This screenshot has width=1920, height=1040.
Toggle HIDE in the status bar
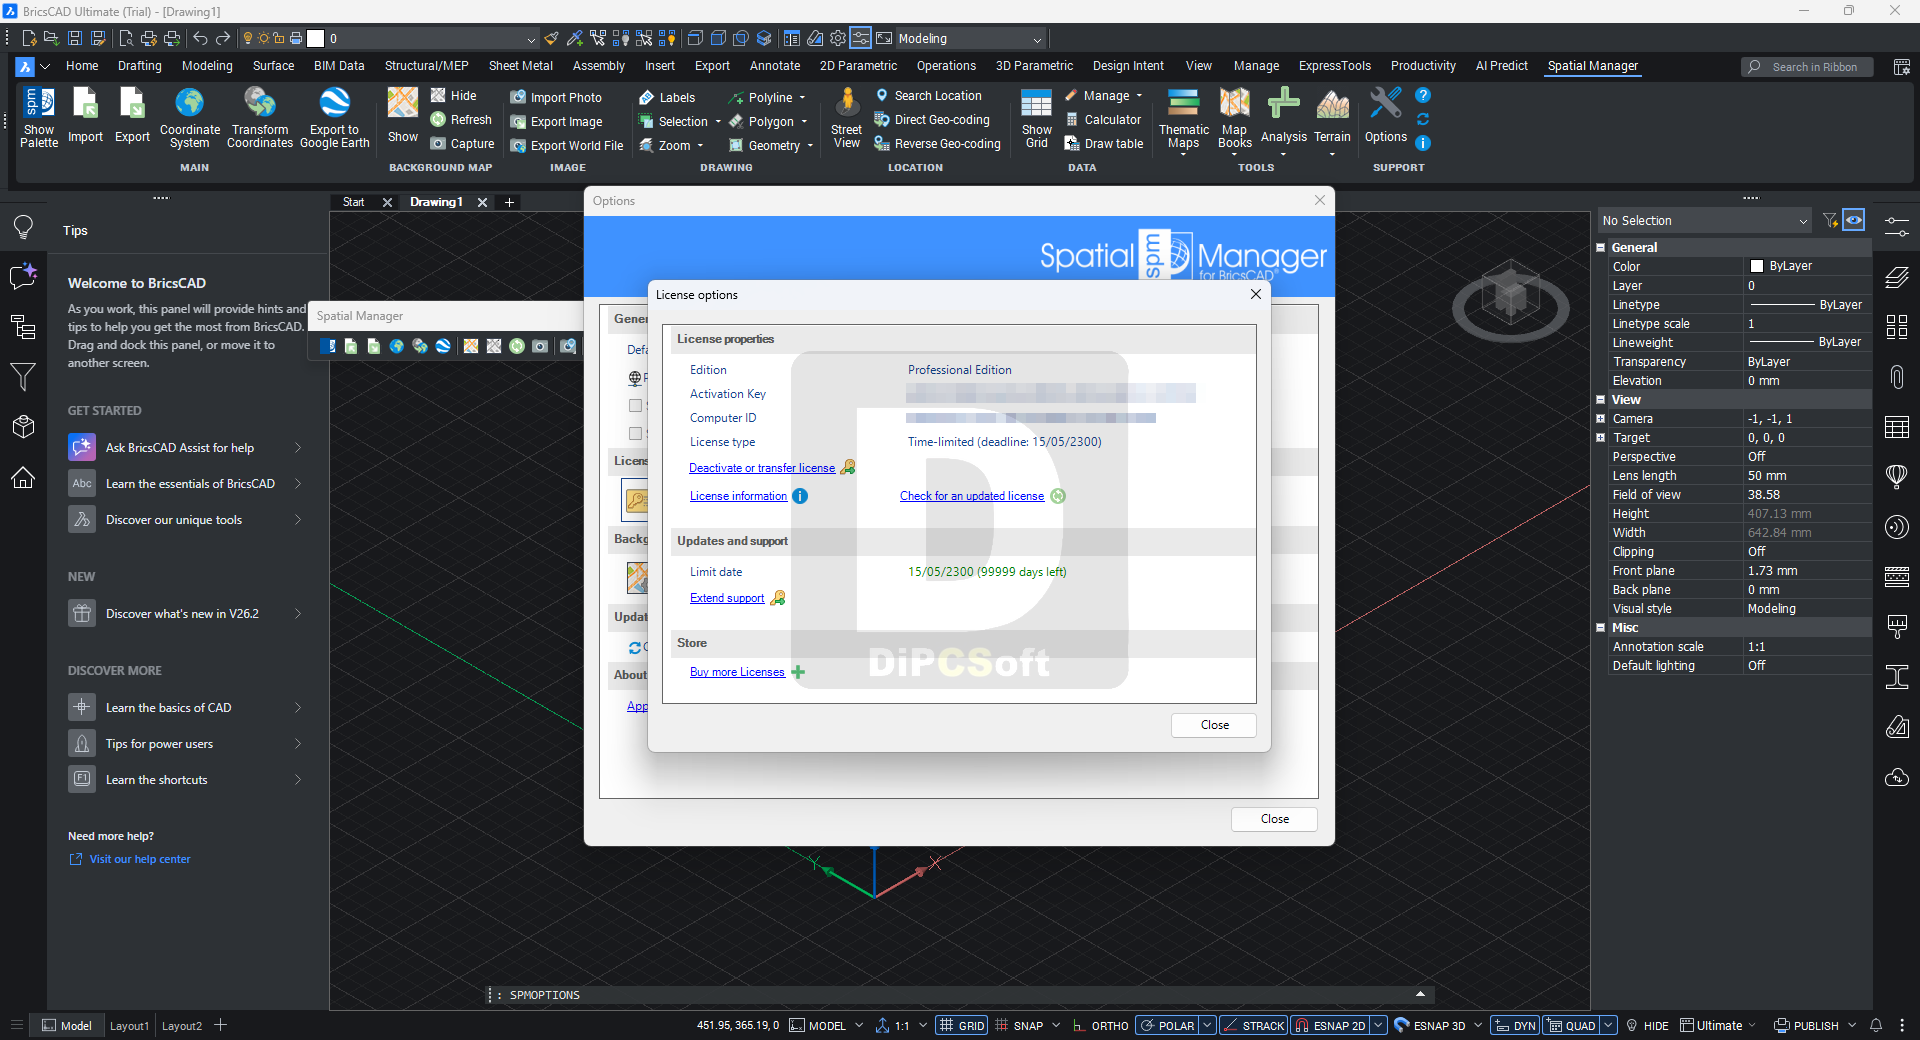1647,1025
